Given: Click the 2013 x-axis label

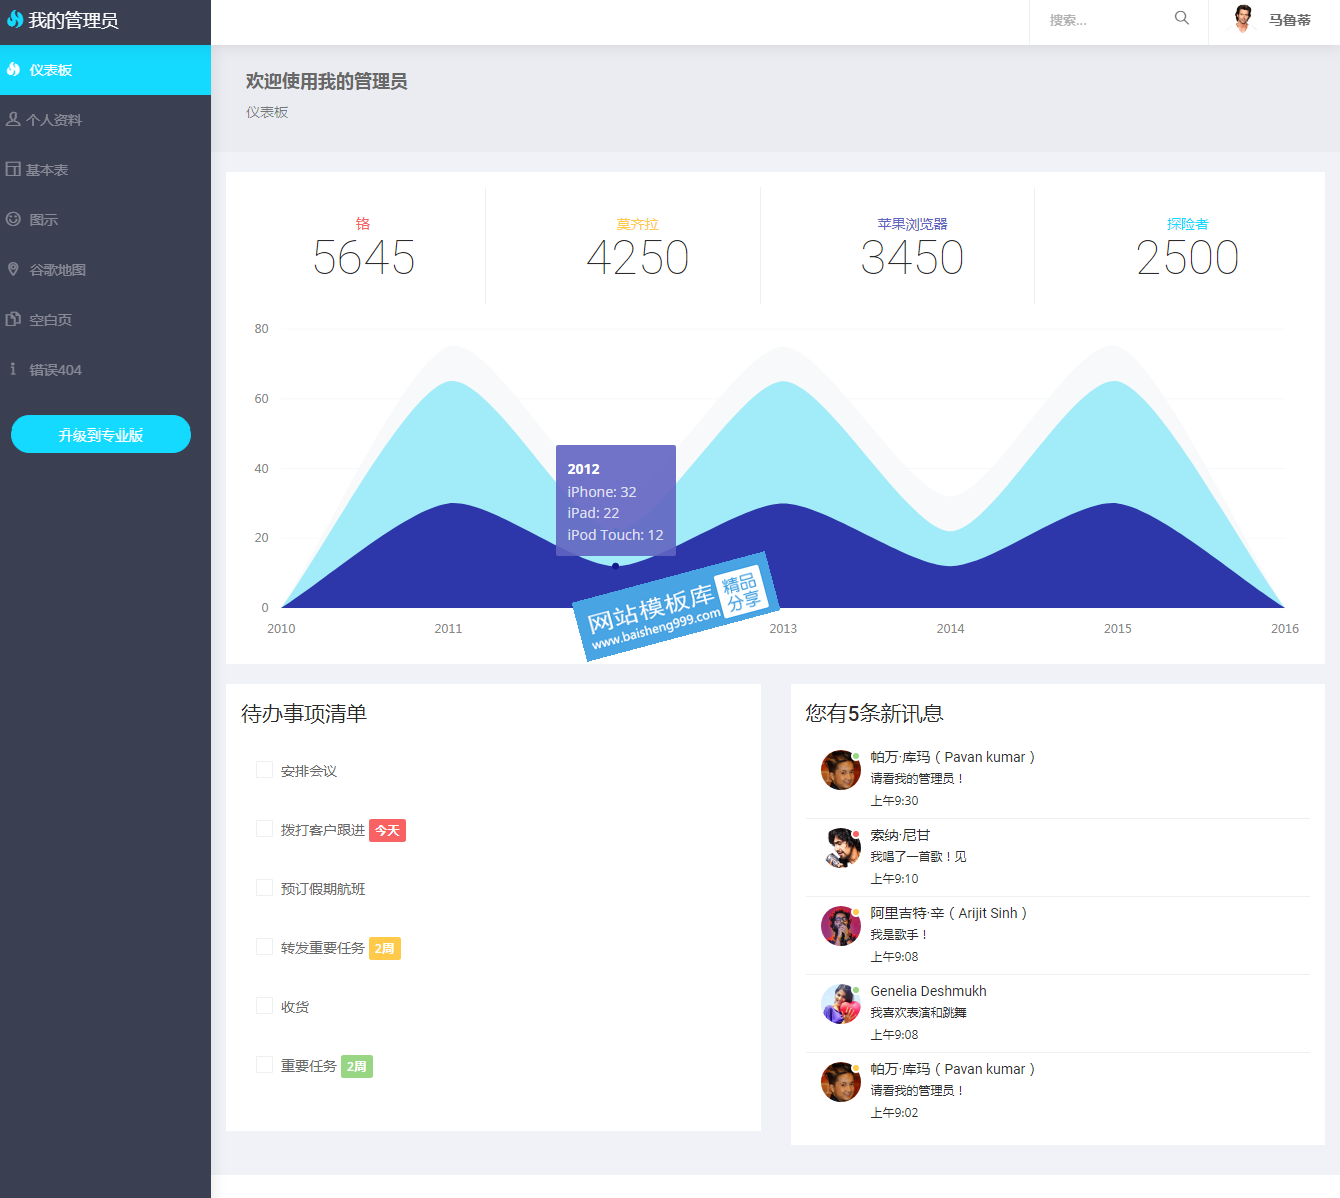Looking at the screenshot, I should [x=783, y=629].
